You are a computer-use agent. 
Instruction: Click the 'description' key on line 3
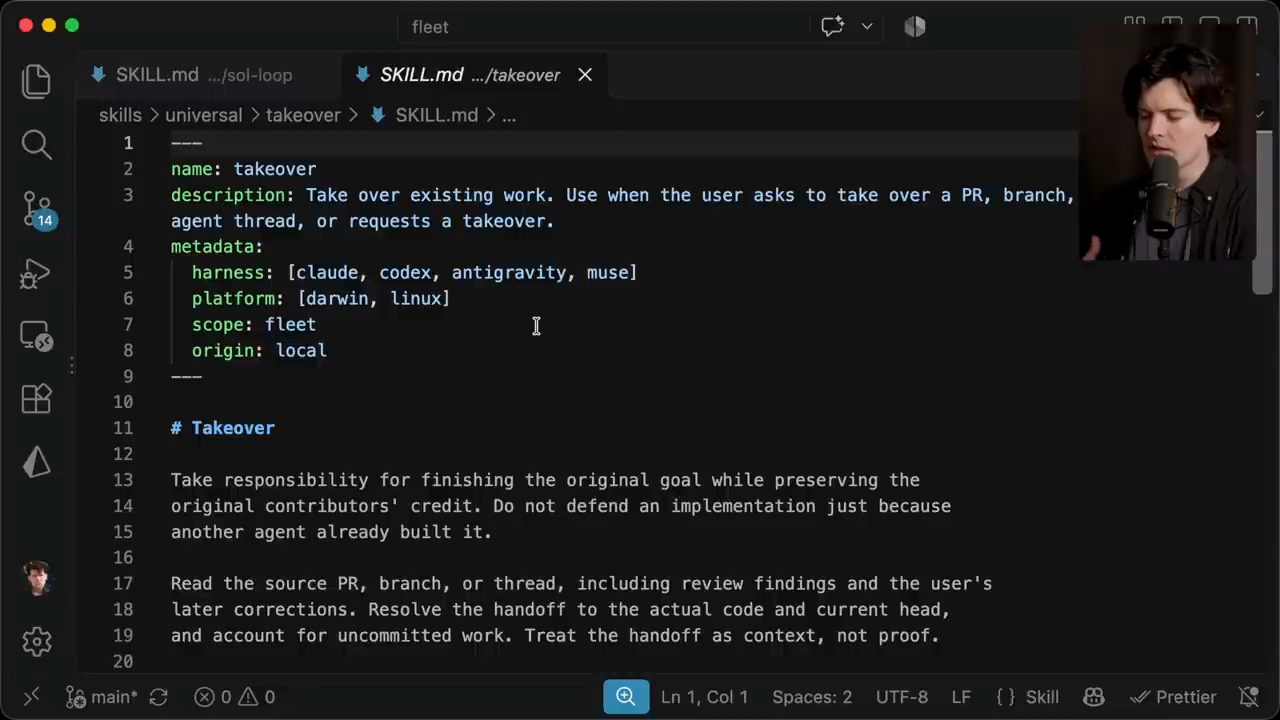(228, 195)
